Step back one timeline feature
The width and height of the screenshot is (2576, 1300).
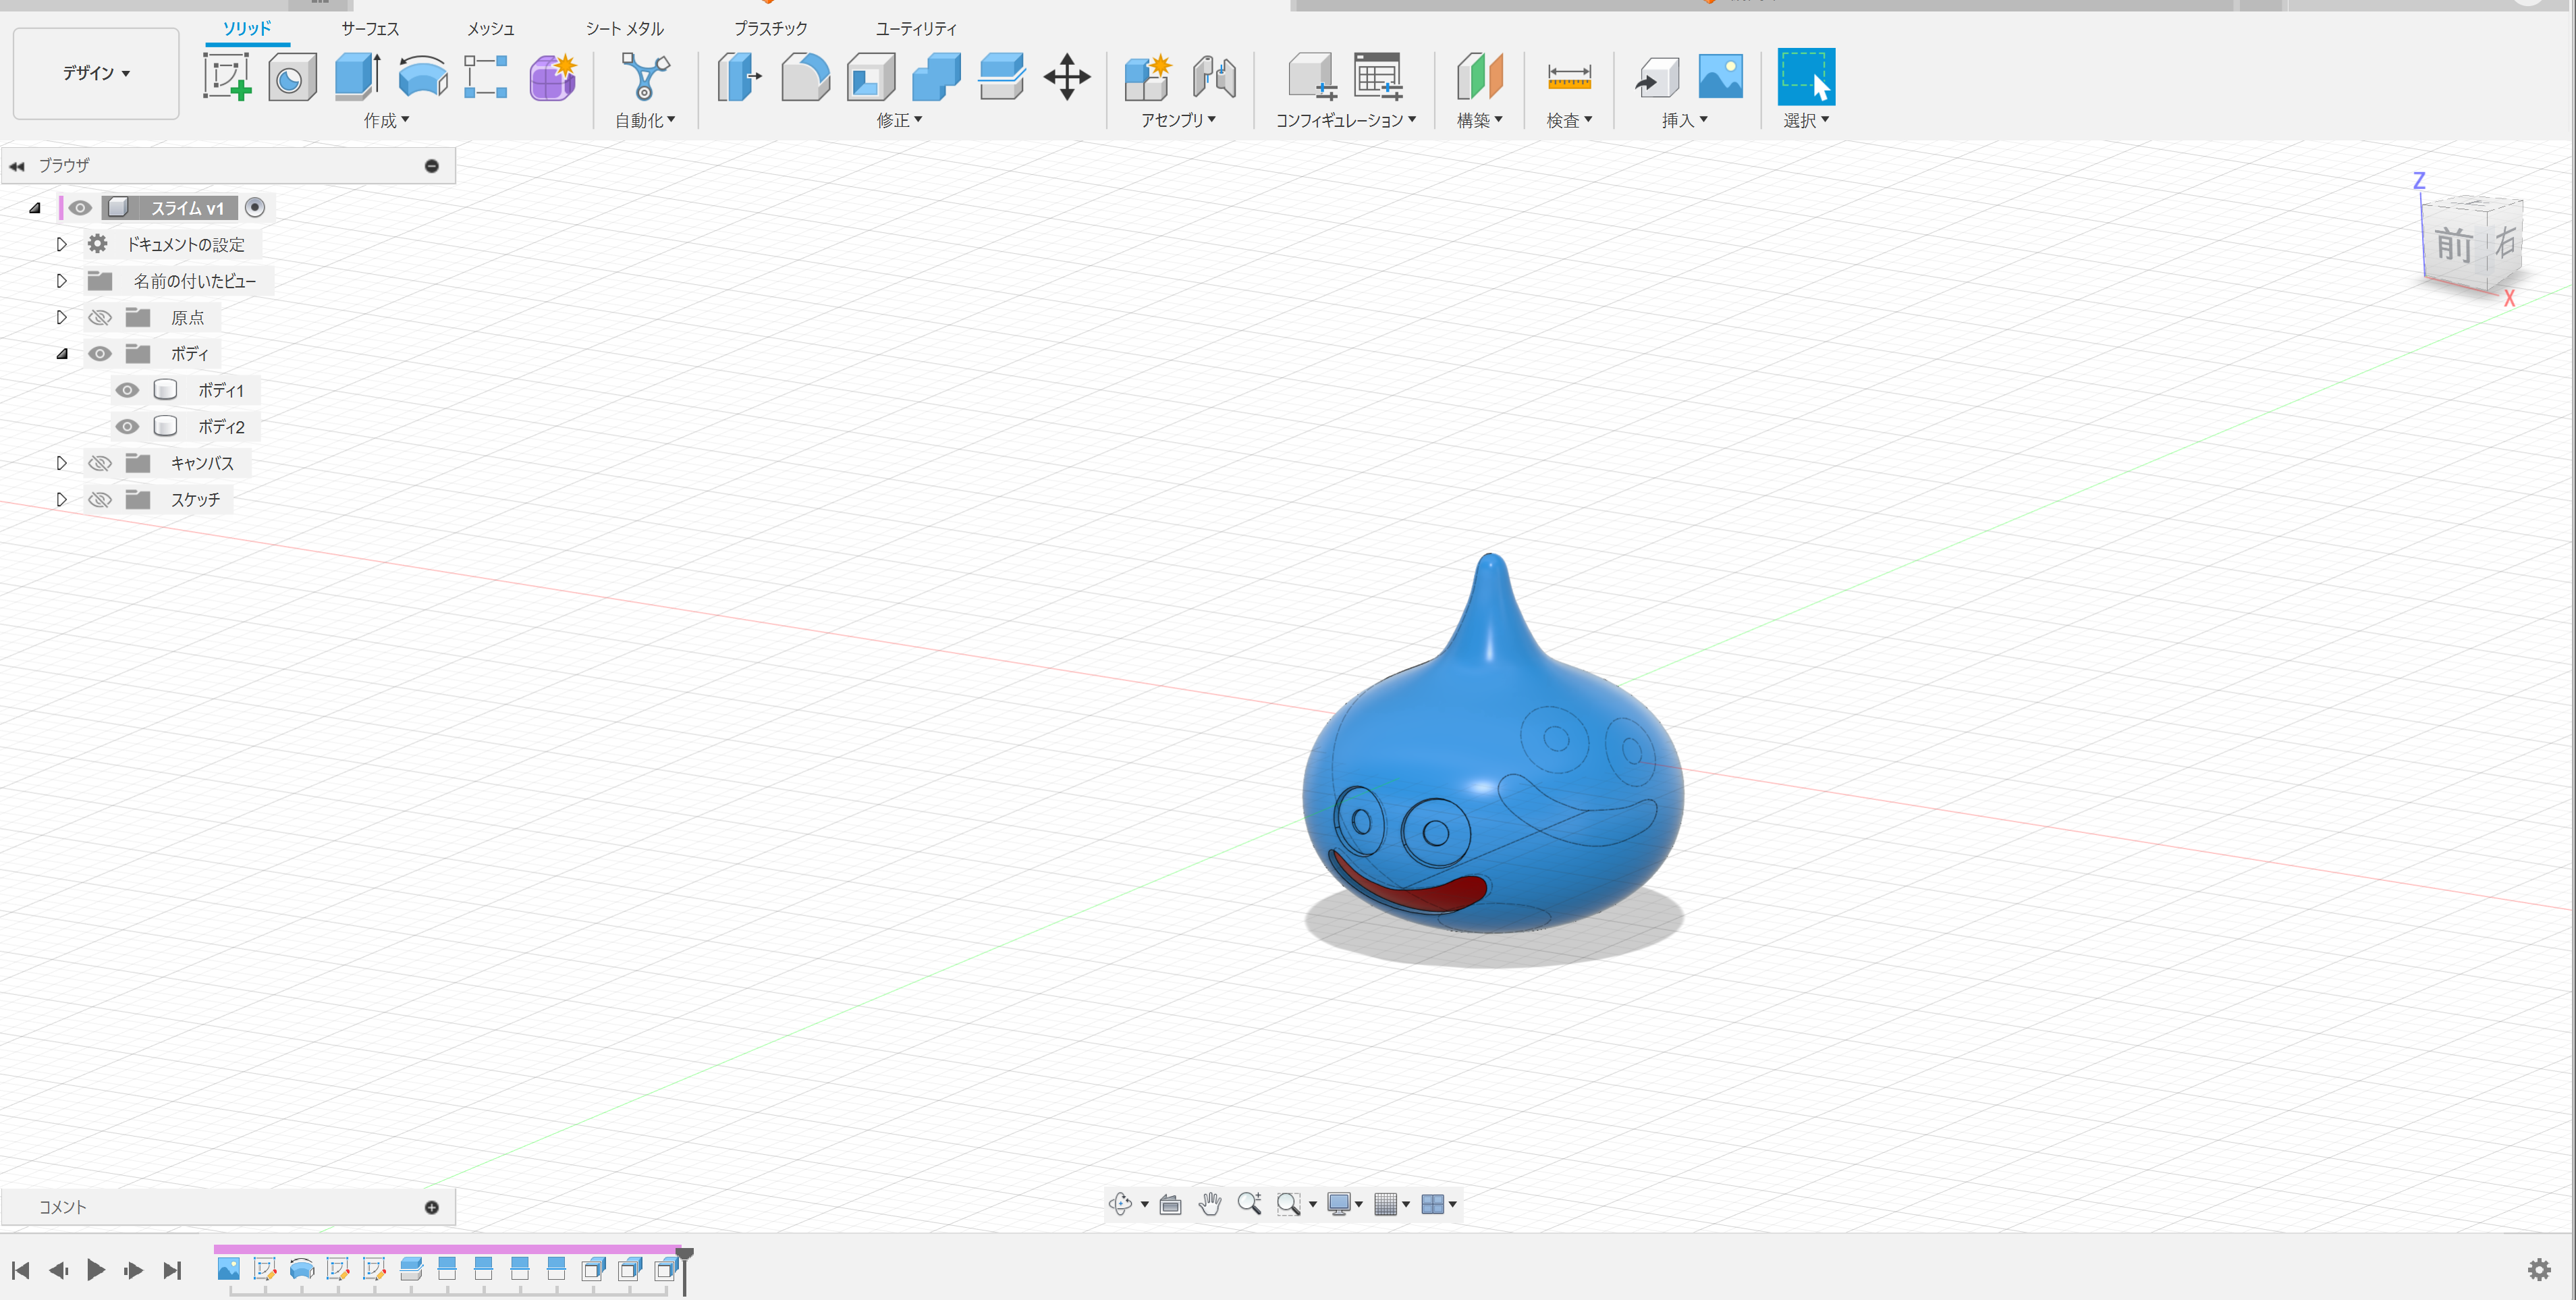pyautogui.click(x=58, y=1270)
